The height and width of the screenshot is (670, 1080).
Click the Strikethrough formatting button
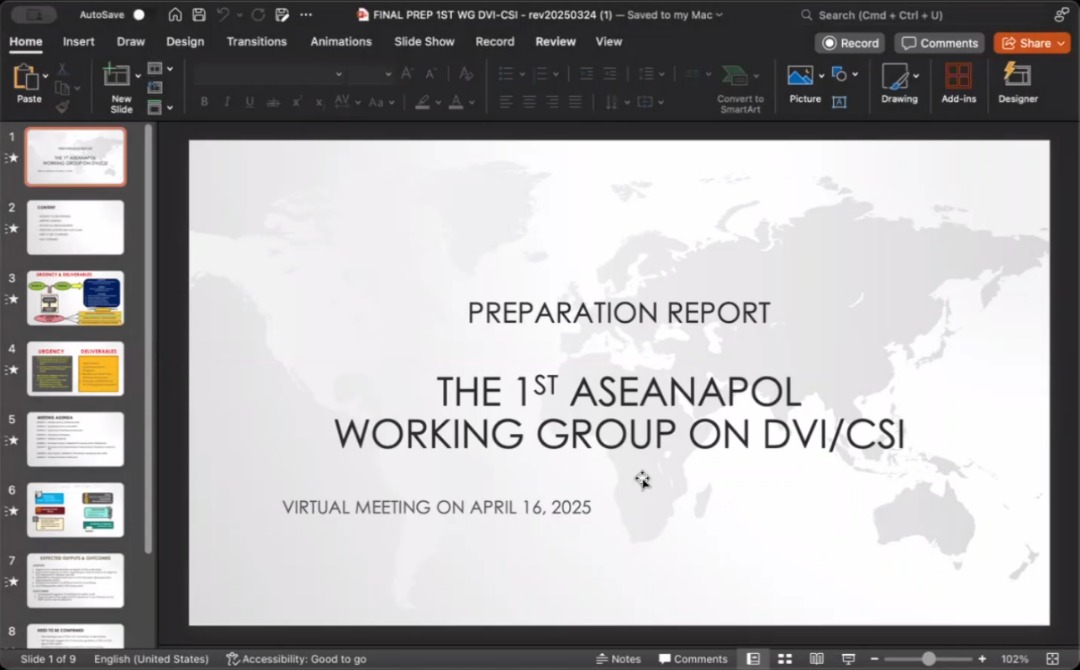point(273,102)
